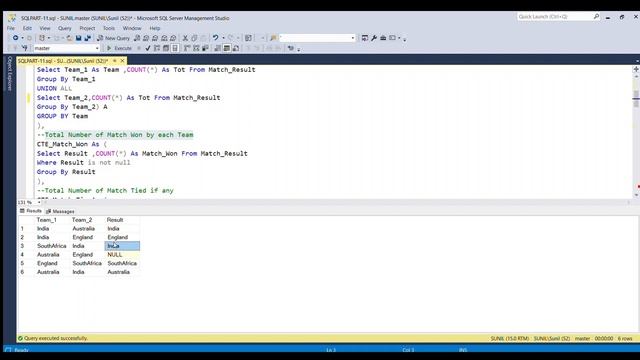640x360 pixels.
Task: Click the DMX Query icon
Action: pos(155,38)
